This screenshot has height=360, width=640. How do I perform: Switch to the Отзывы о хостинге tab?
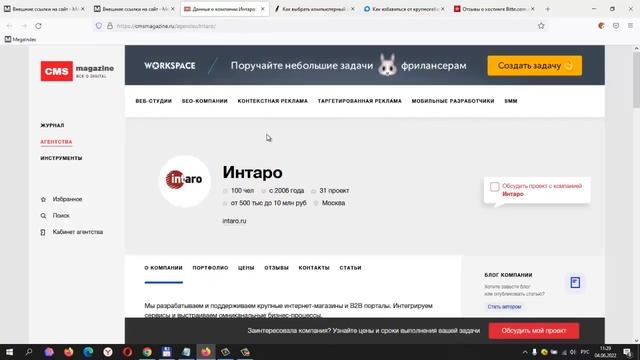coord(494,9)
